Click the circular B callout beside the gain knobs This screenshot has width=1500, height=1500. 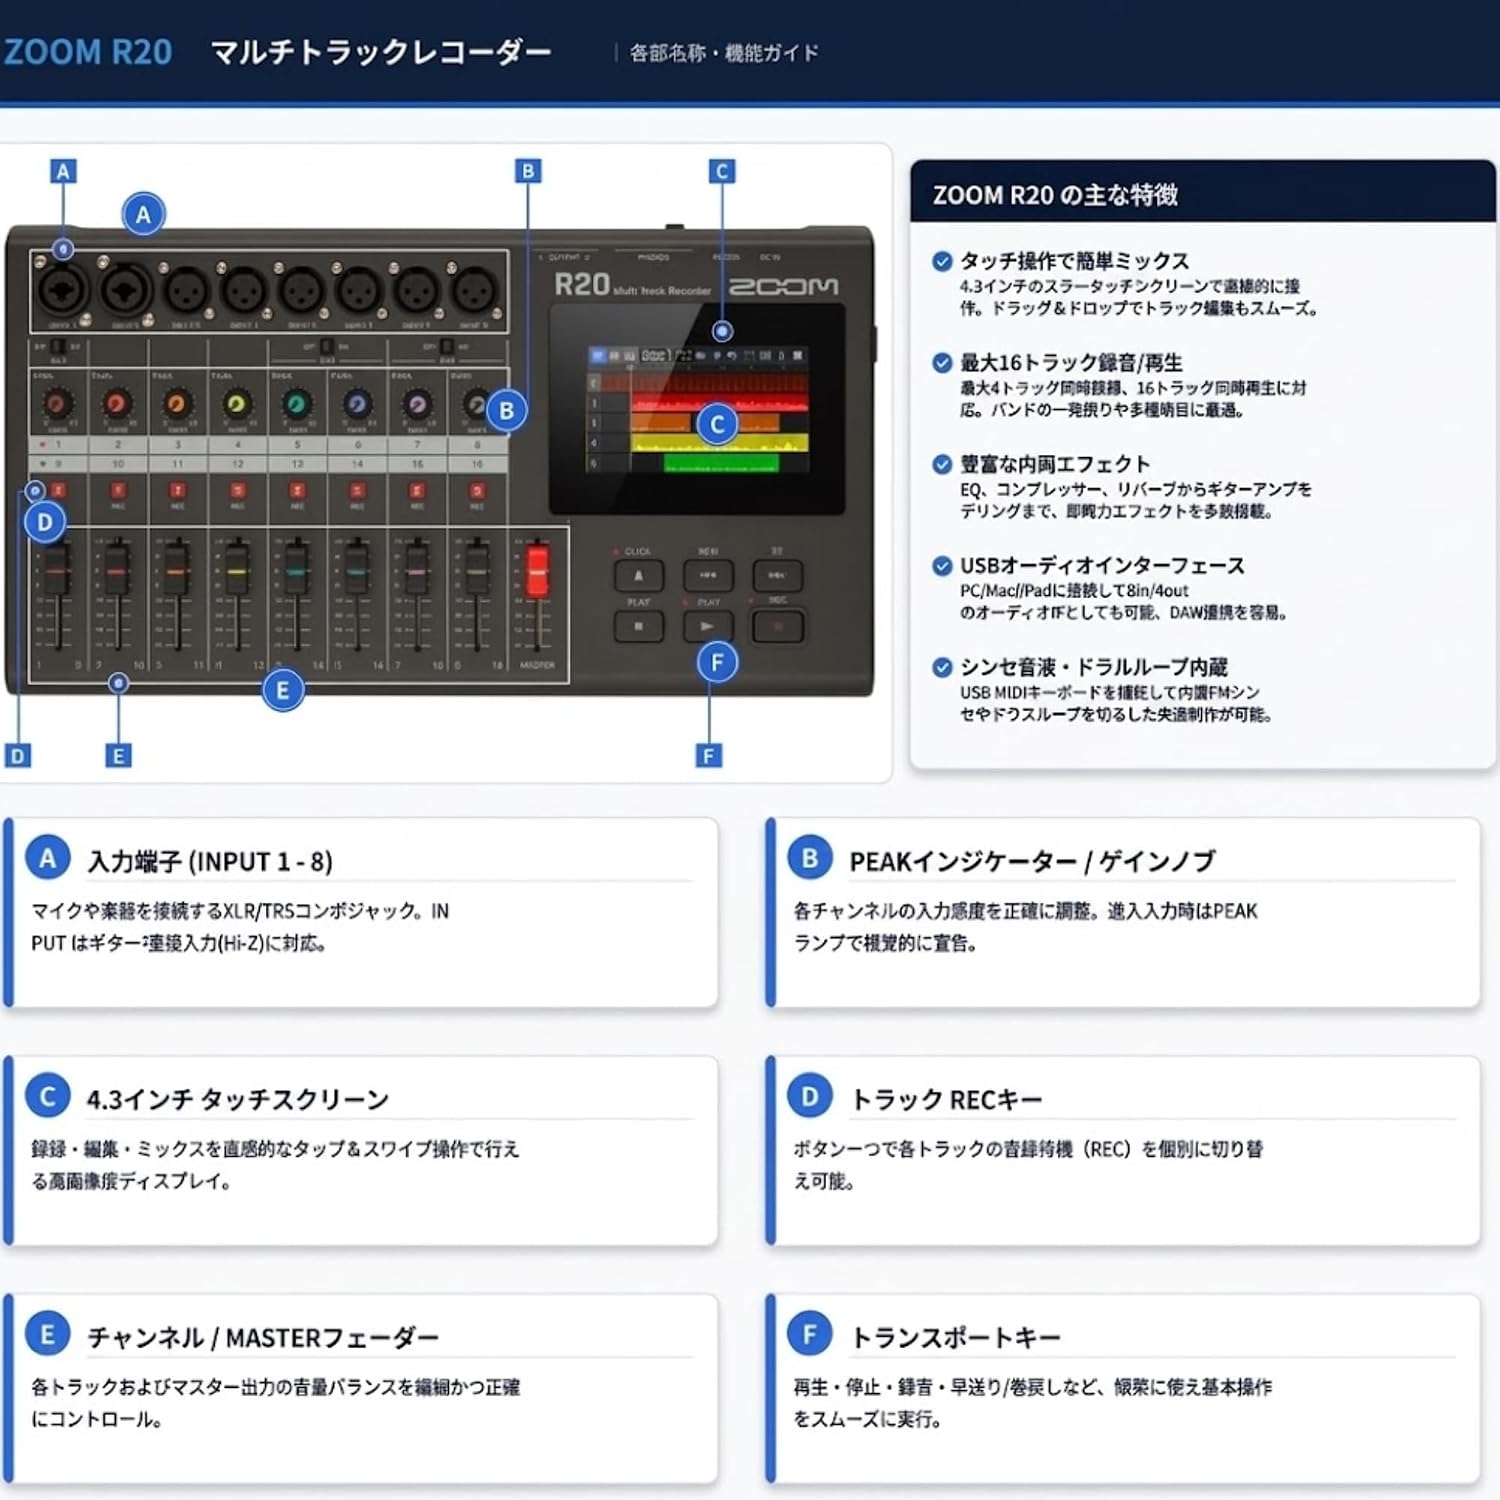click(x=507, y=410)
